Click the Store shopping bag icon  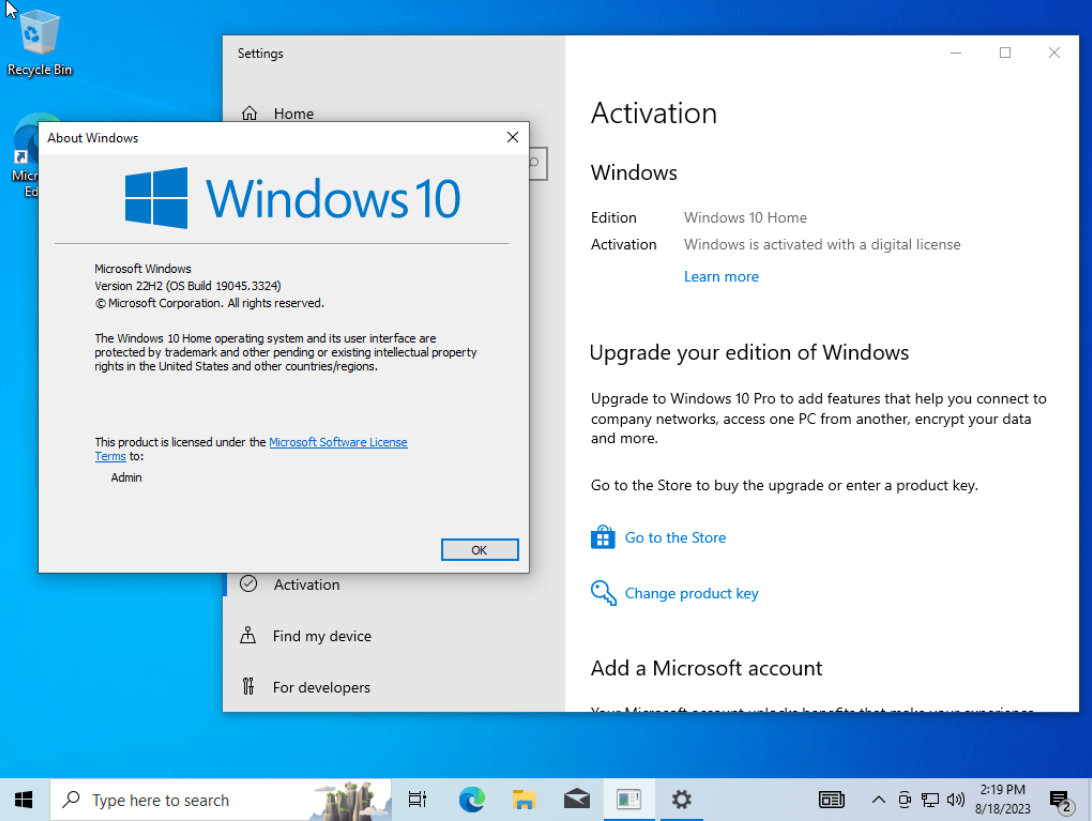602,537
